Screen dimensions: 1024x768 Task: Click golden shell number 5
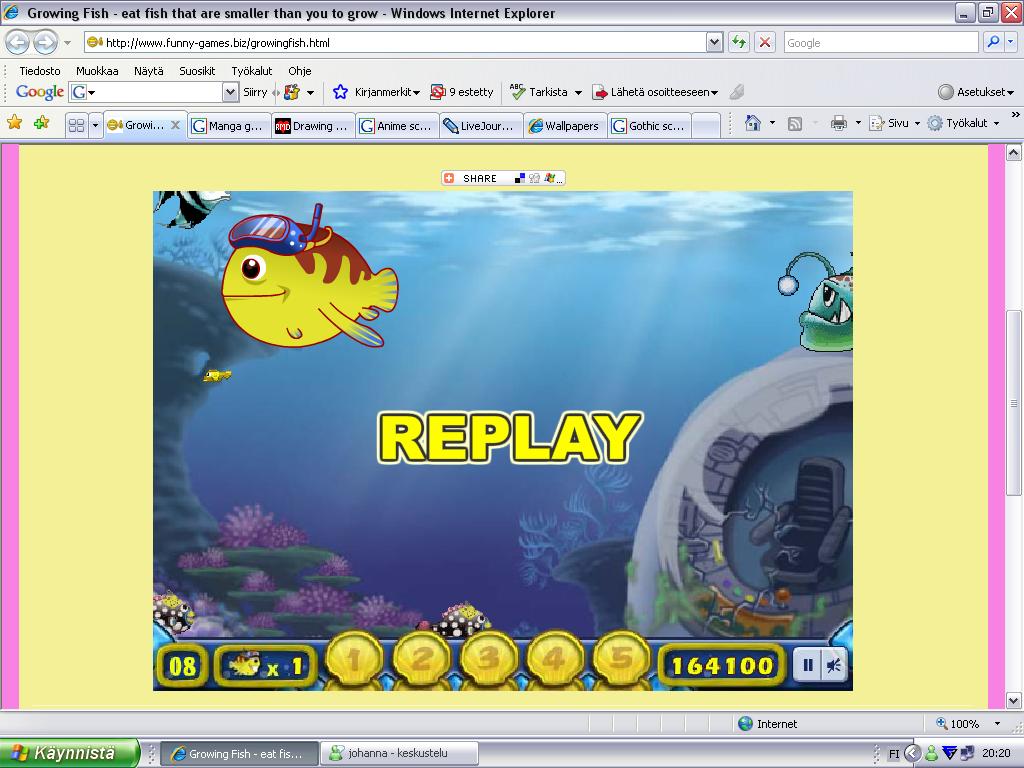tap(622, 661)
